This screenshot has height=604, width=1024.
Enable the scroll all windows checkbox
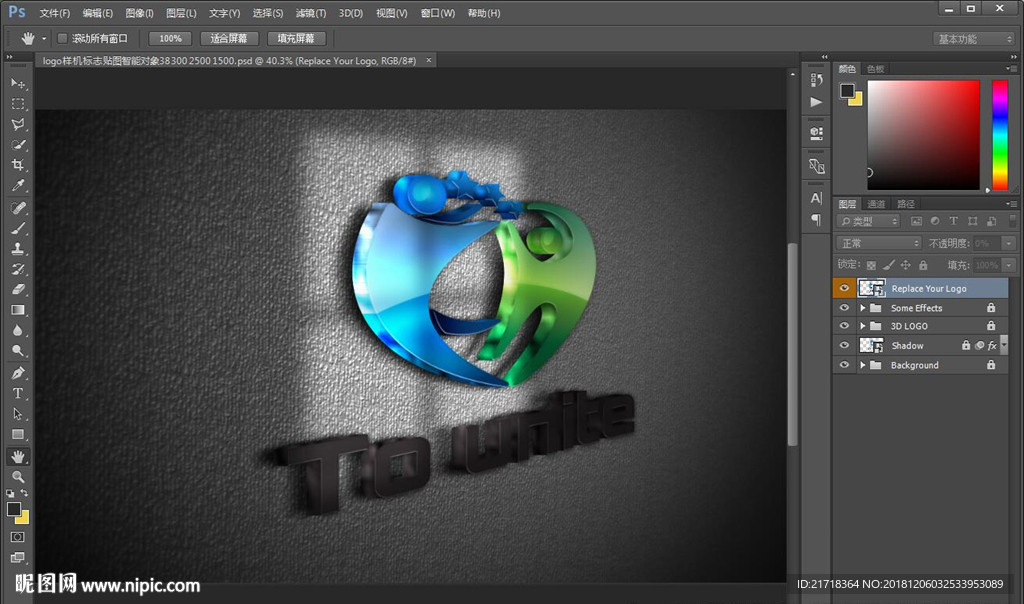pyautogui.click(x=62, y=39)
